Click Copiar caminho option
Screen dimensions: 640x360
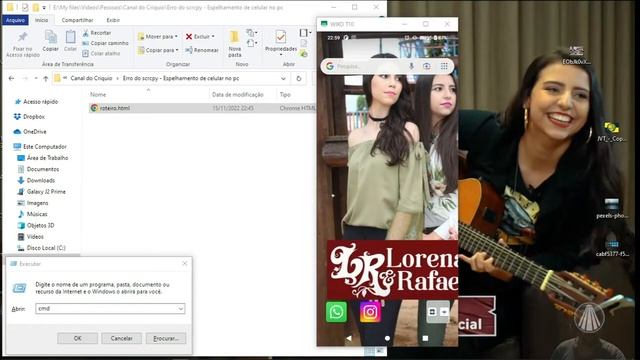click(x=105, y=43)
